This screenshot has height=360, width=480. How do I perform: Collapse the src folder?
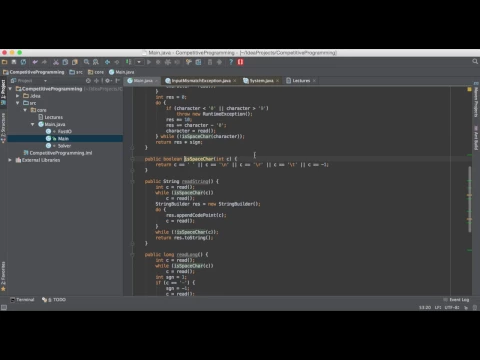[x=18, y=103]
